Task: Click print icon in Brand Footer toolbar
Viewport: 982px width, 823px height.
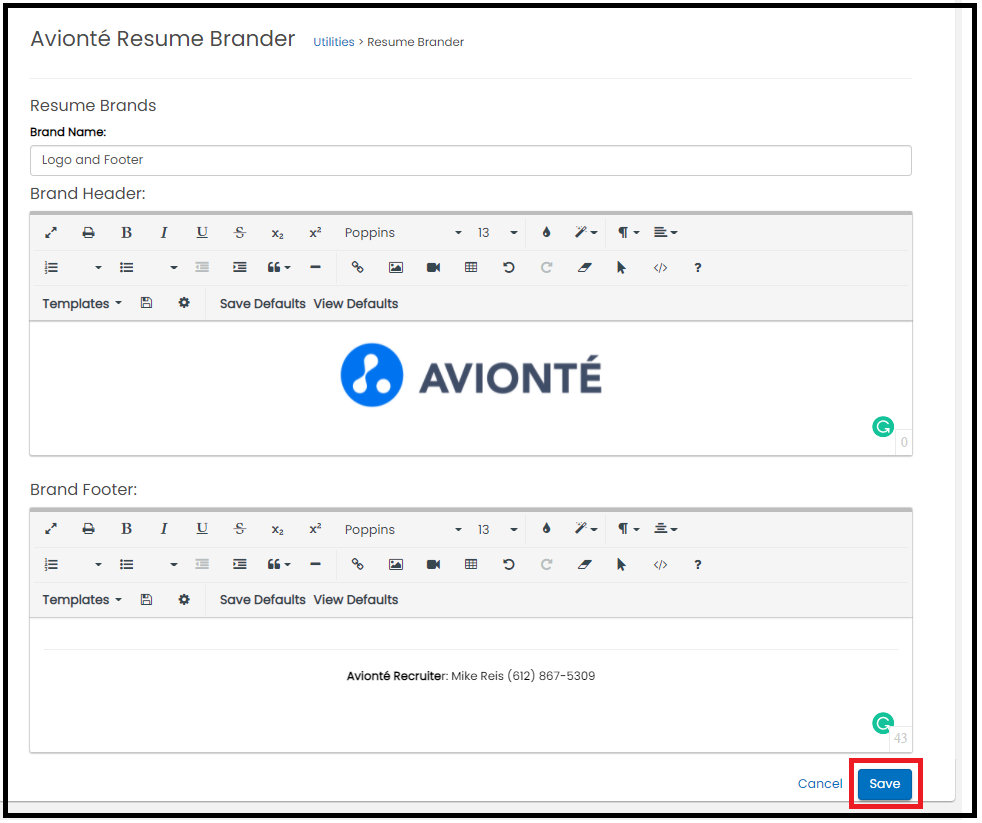Action: [x=88, y=529]
